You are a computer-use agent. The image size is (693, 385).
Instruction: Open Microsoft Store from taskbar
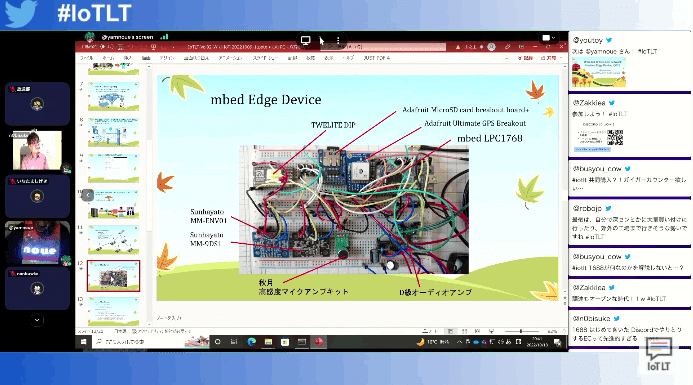click(x=285, y=342)
